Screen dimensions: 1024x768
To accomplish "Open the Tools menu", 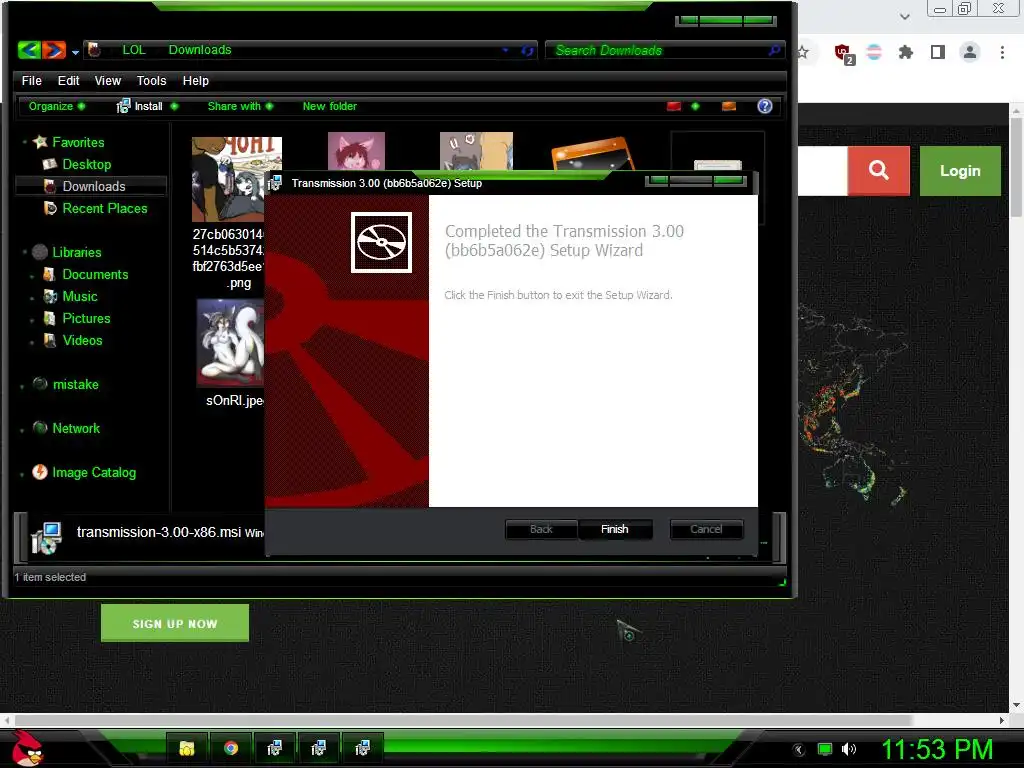I will click(152, 80).
